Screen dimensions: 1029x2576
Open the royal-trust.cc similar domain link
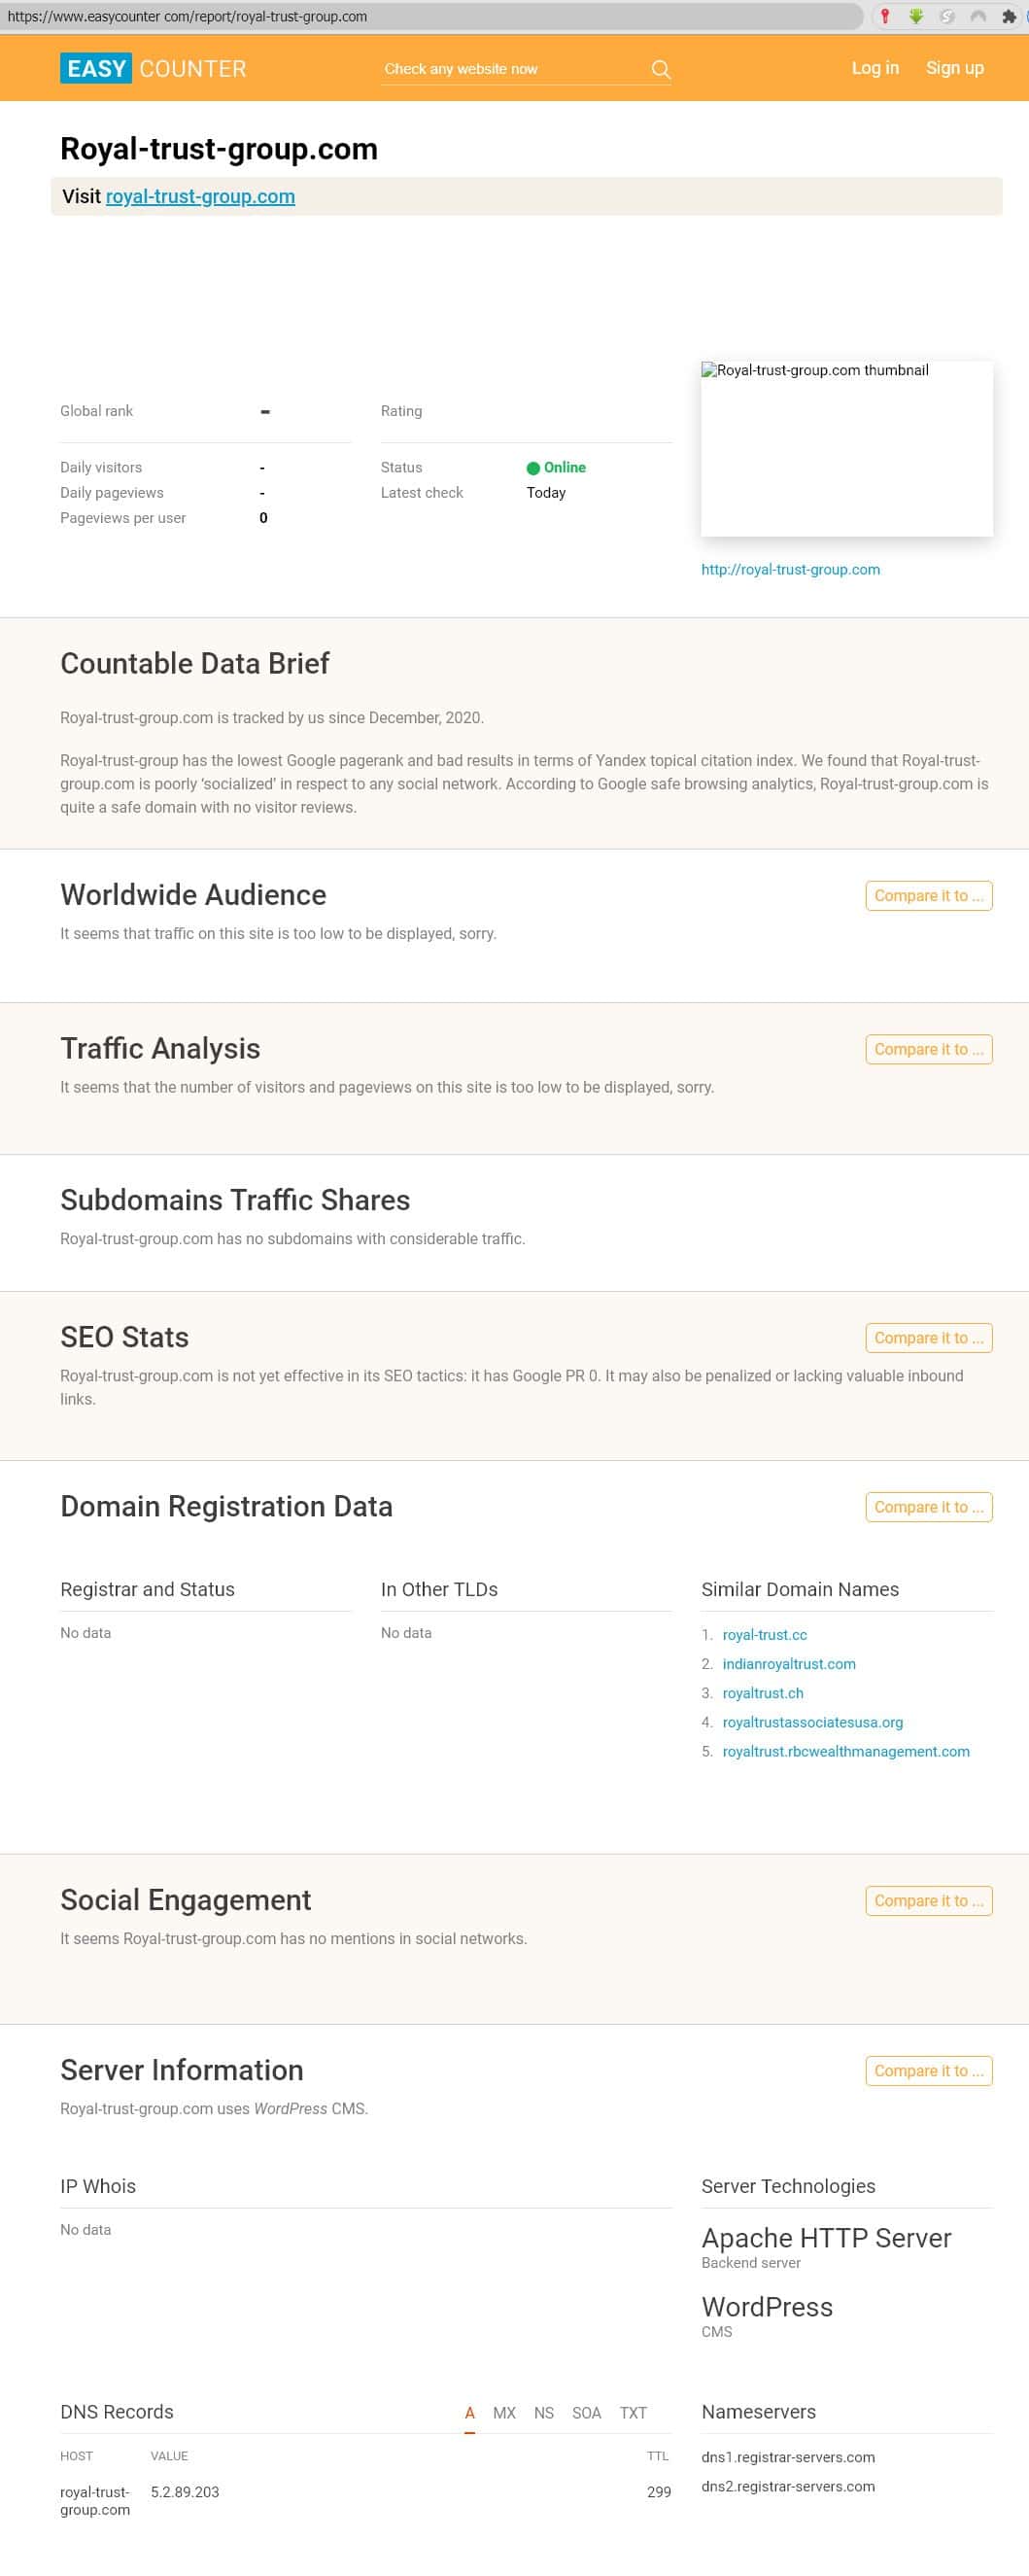pyautogui.click(x=764, y=1634)
